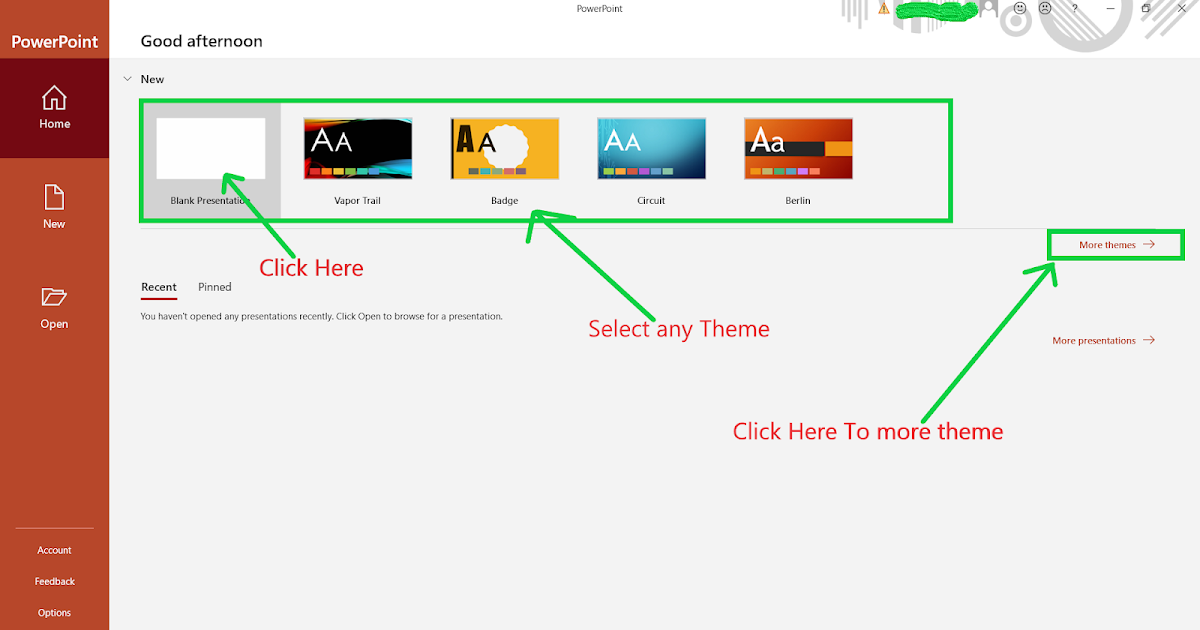This screenshot has height=630, width=1200.
Task: Open Account in the sidebar
Action: click(x=54, y=550)
